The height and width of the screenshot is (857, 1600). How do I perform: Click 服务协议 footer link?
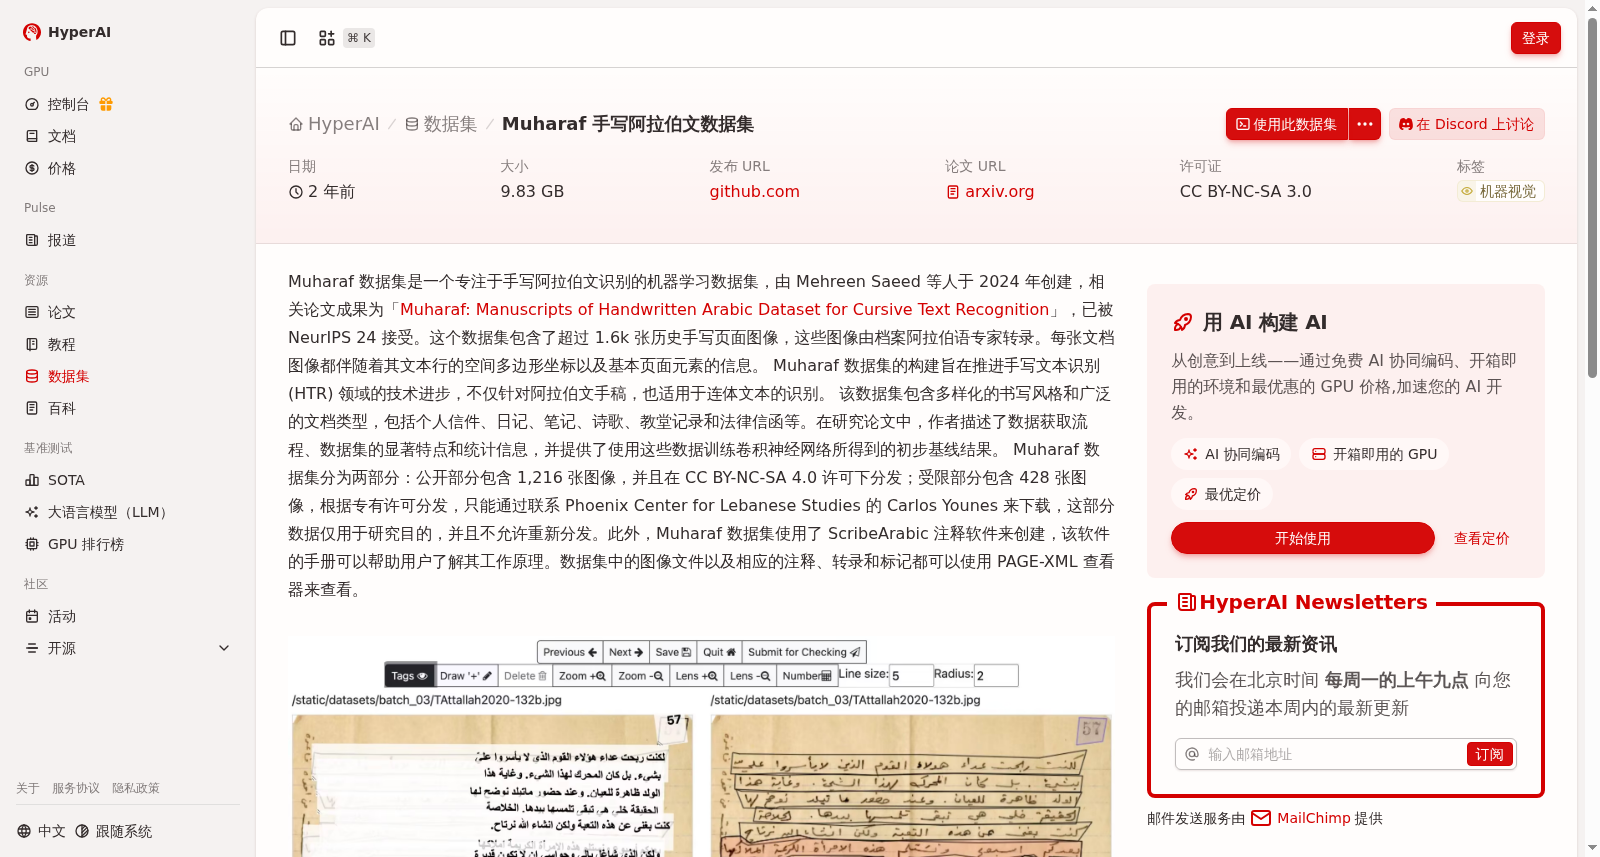76,788
